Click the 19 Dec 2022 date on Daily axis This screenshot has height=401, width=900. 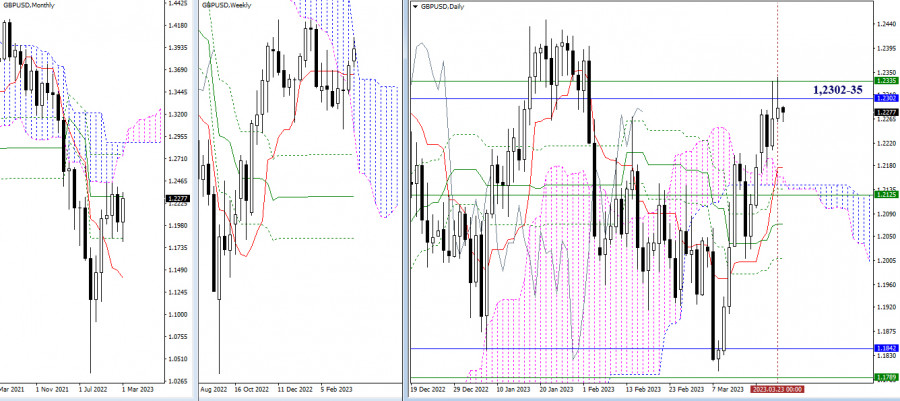pos(428,389)
